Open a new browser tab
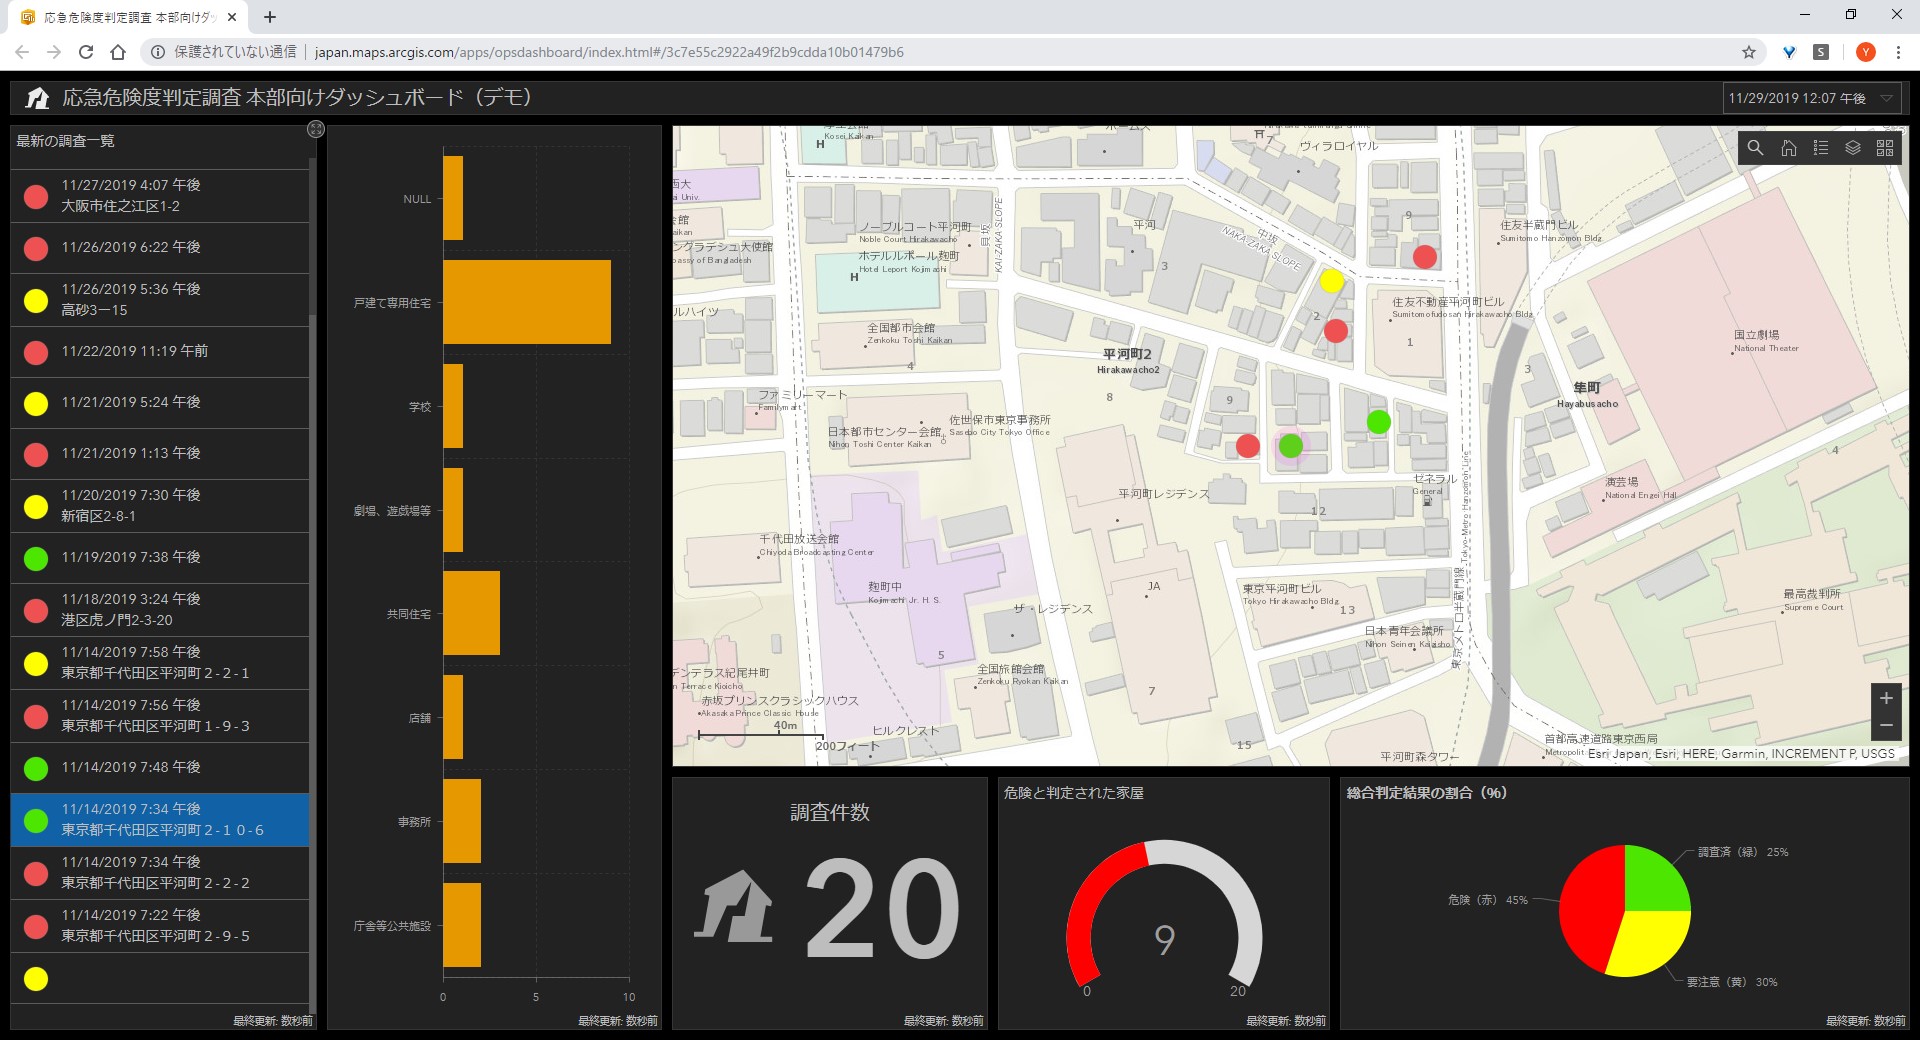This screenshot has height=1040, width=1920. point(270,17)
